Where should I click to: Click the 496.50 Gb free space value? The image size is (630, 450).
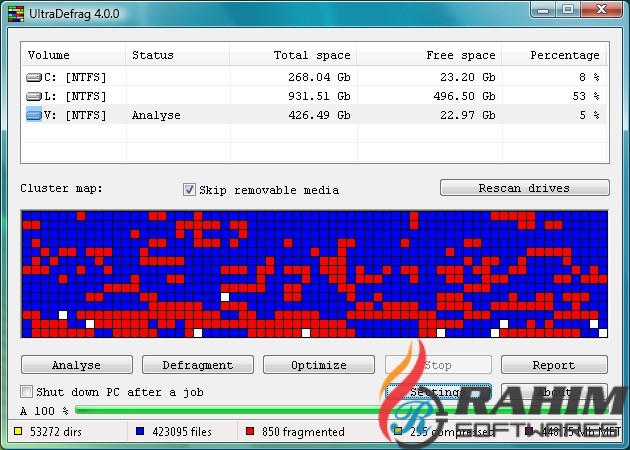(464, 96)
